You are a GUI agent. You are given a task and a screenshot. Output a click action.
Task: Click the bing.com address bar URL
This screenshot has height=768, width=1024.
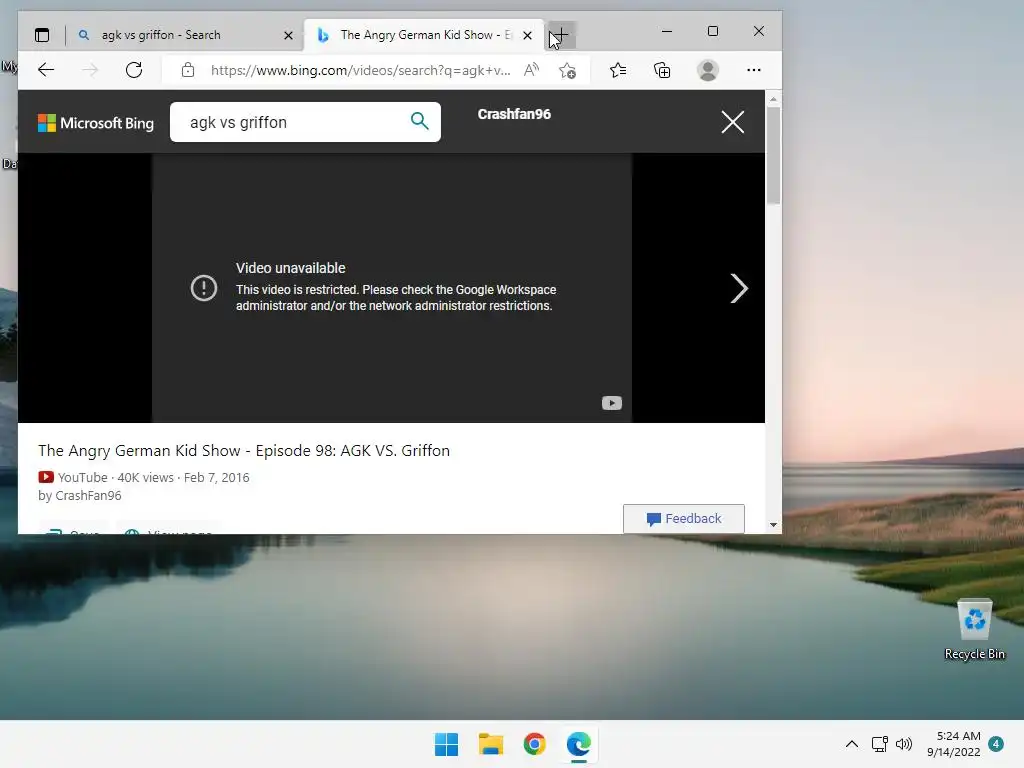(x=360, y=70)
